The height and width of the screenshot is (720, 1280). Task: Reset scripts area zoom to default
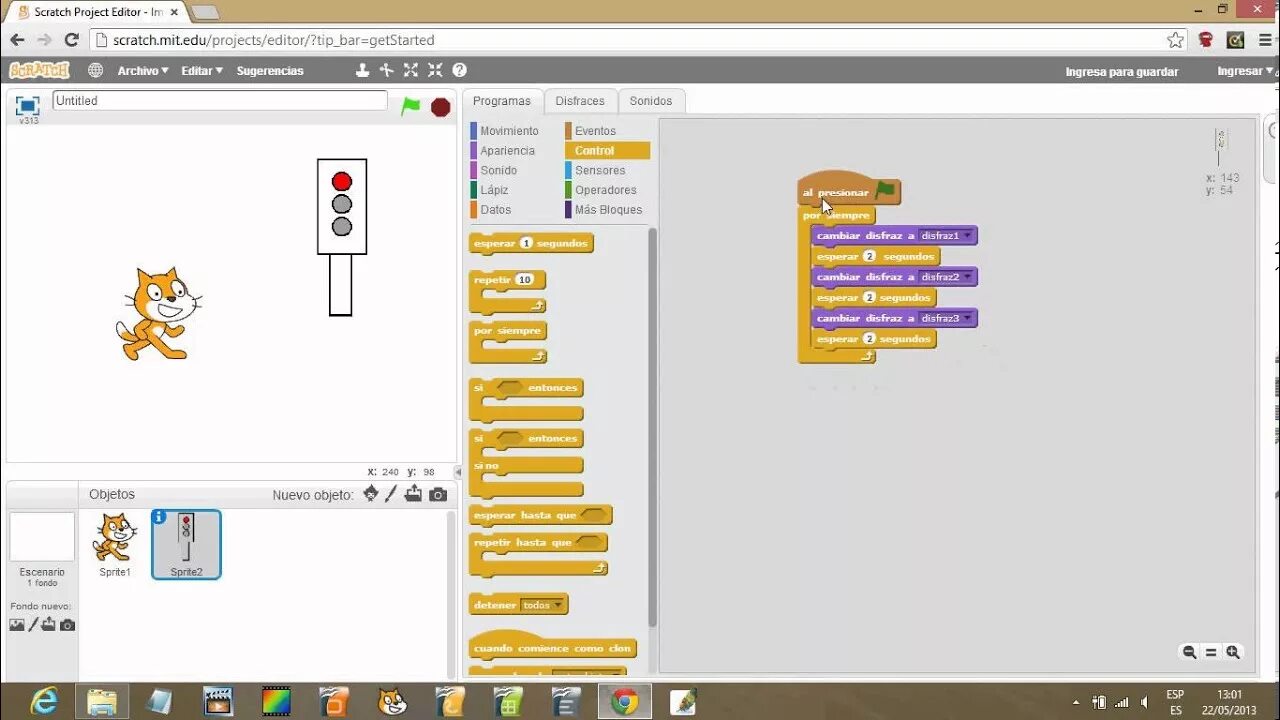pos(1211,652)
